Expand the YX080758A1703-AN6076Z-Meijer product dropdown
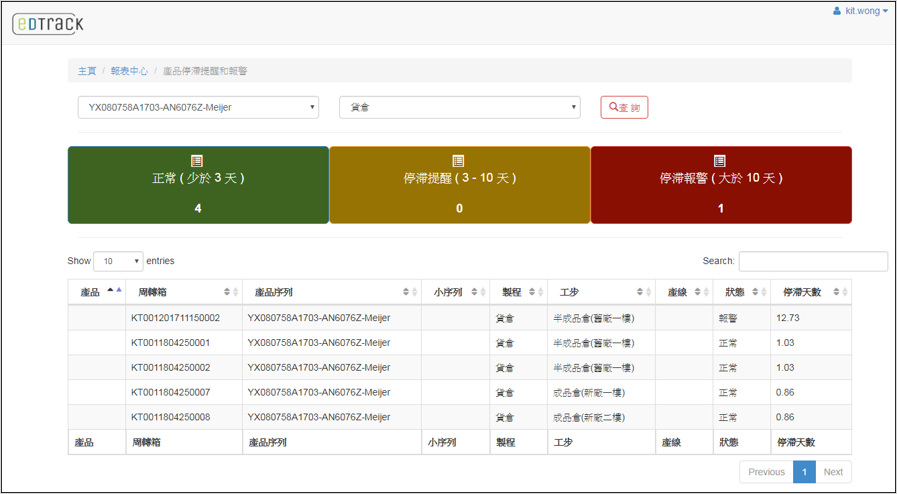The image size is (897, 494). (198, 107)
